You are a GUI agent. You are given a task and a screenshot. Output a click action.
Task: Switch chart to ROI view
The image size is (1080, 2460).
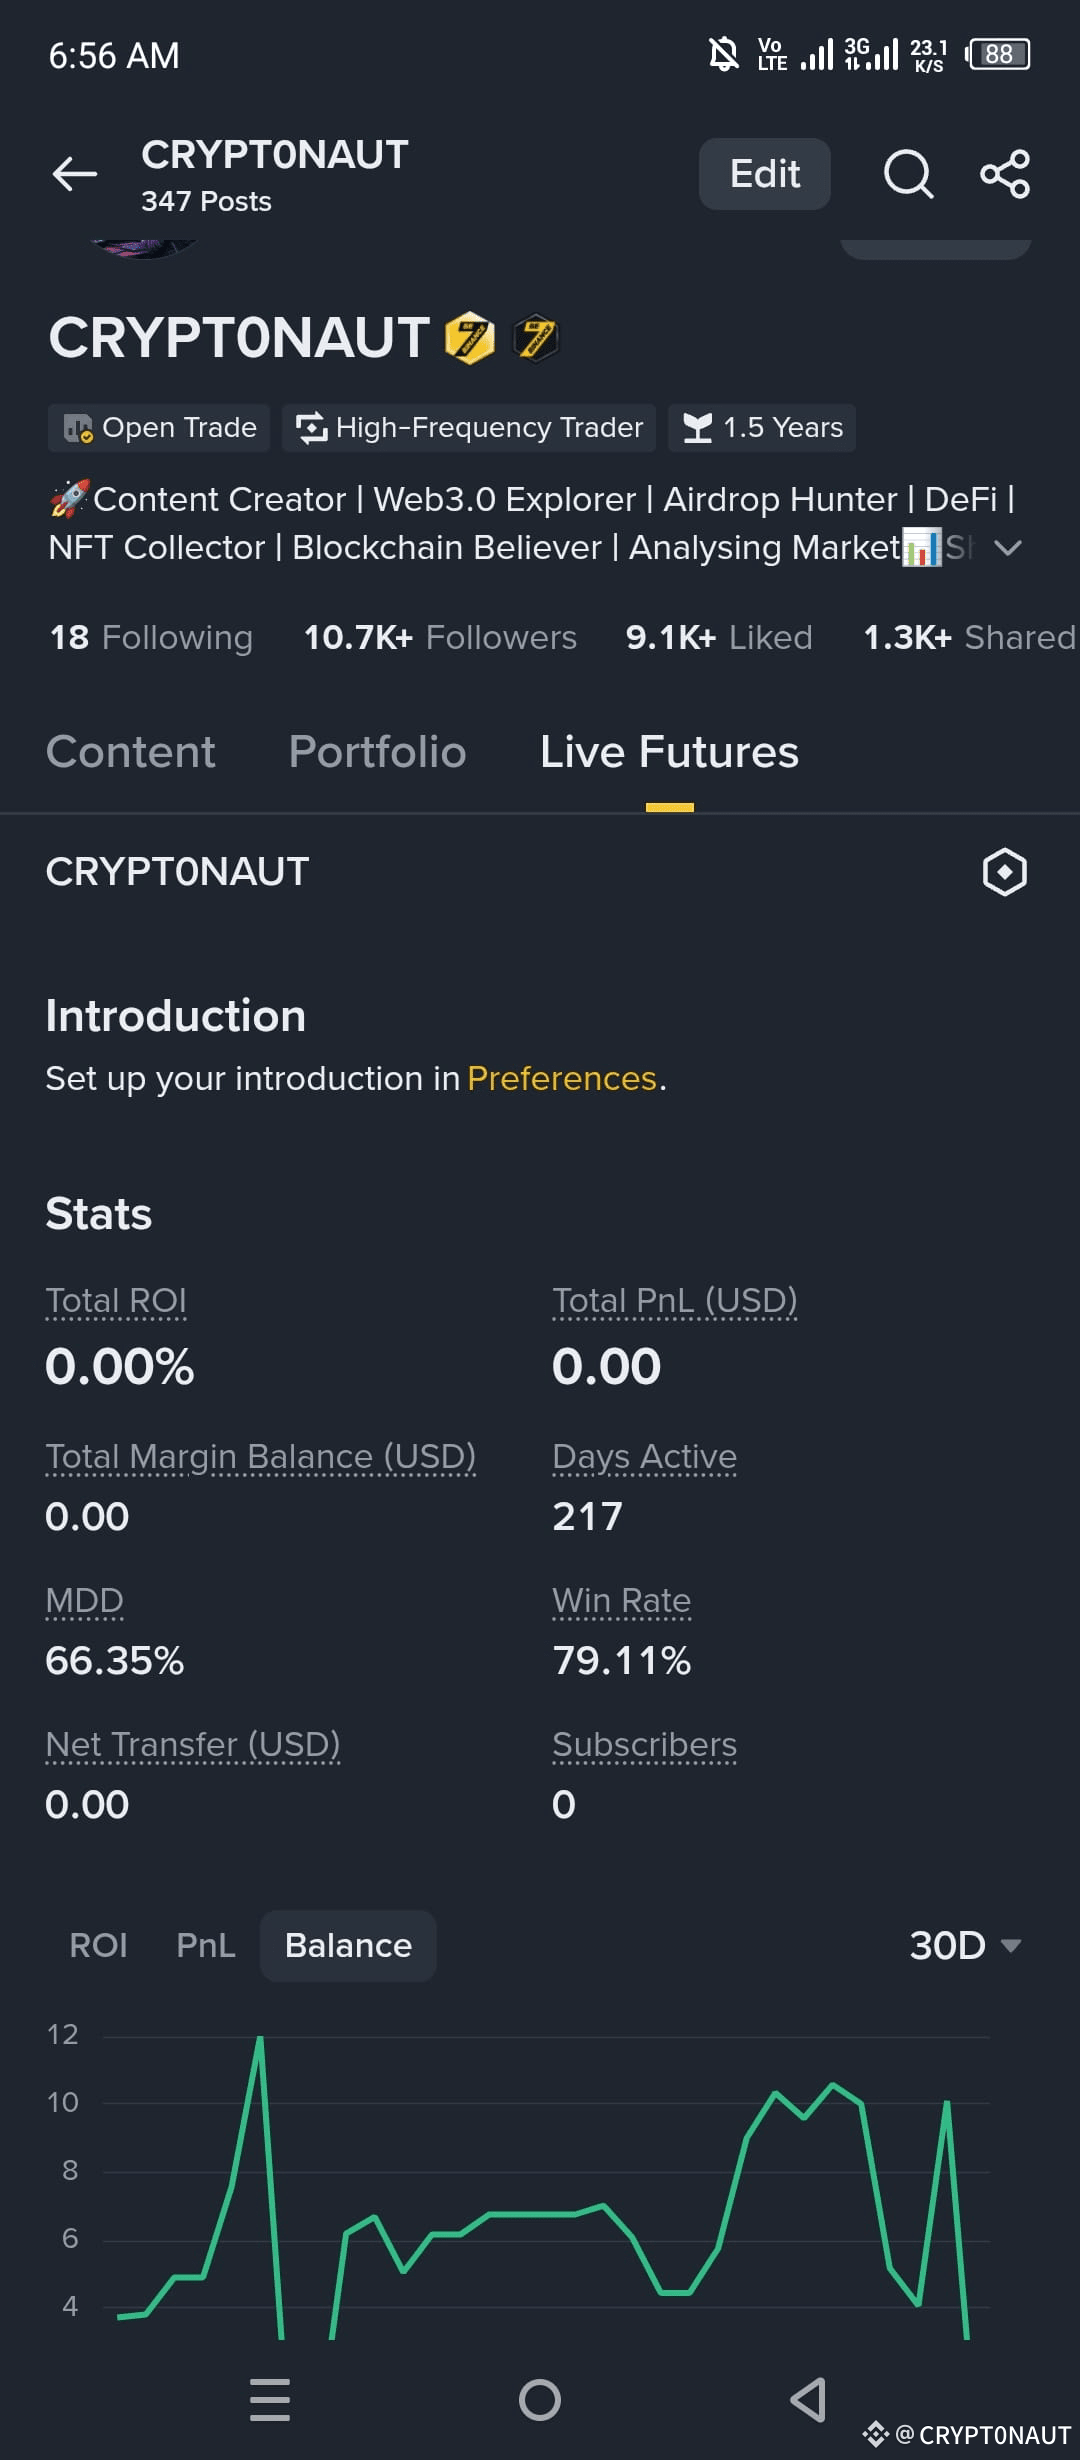98,1945
